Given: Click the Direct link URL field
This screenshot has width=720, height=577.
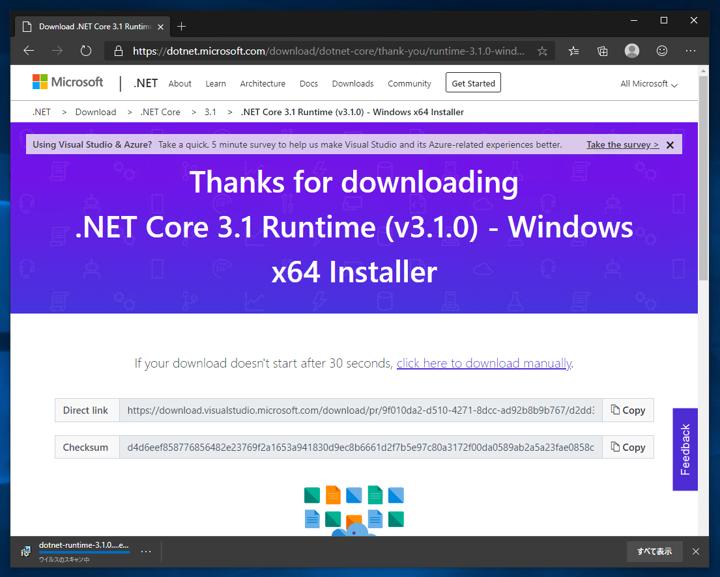Looking at the screenshot, I should (x=361, y=410).
